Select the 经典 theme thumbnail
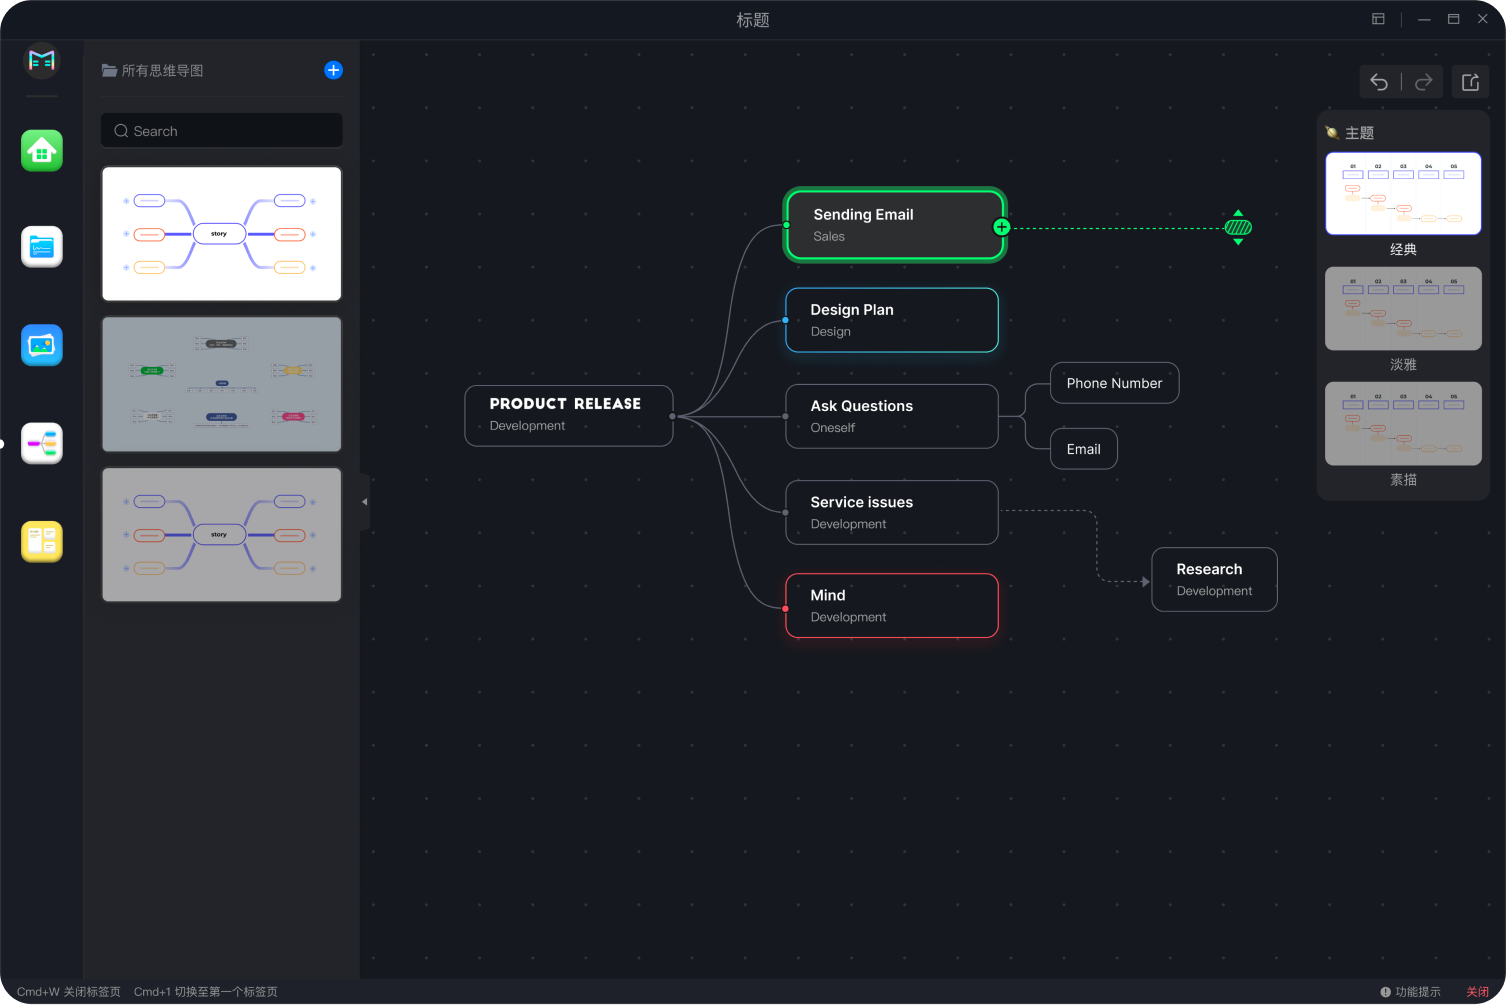Image resolution: width=1506 pixels, height=1005 pixels. coord(1403,194)
